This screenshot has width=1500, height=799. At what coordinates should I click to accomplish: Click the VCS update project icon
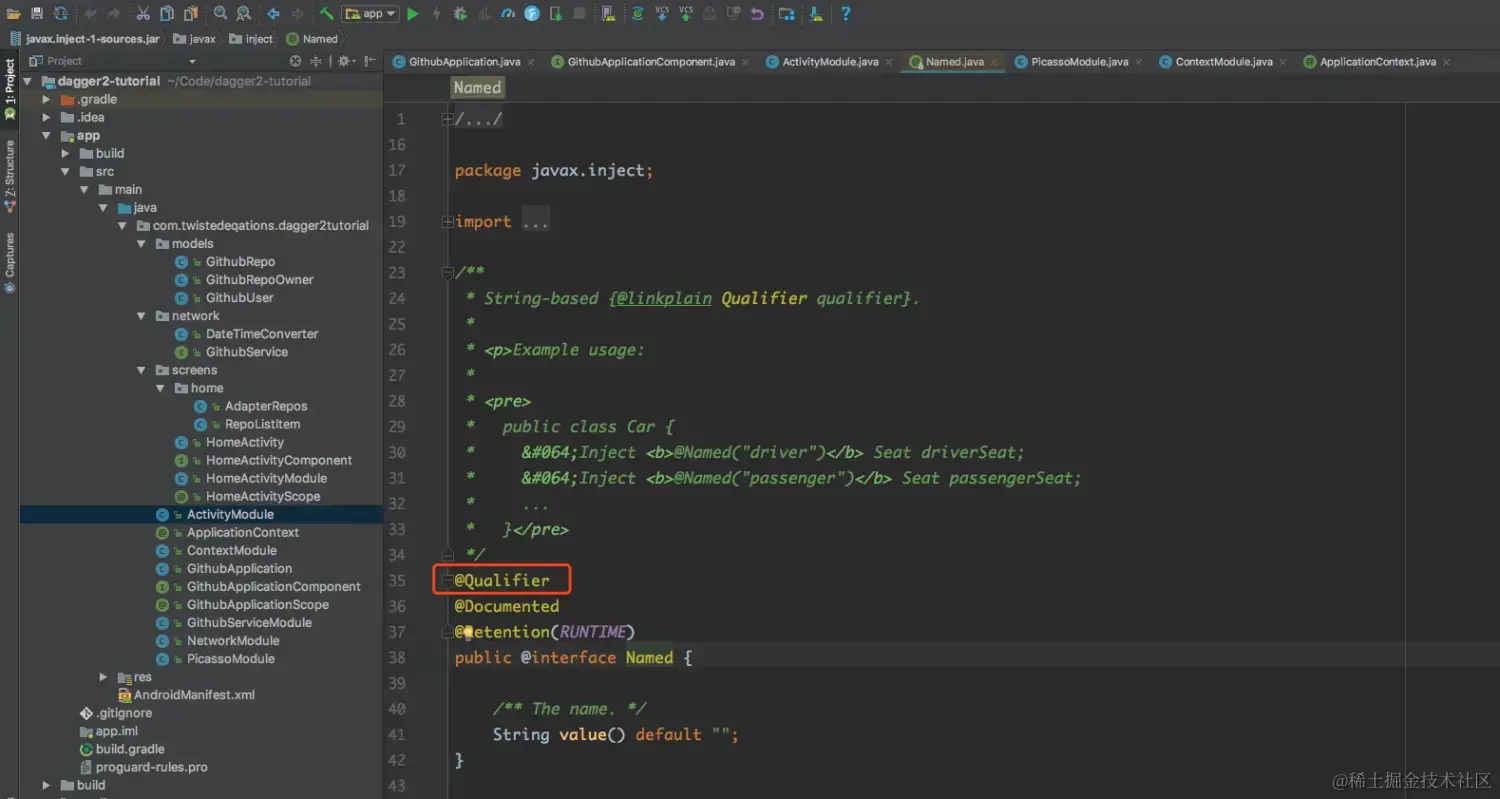pos(662,14)
